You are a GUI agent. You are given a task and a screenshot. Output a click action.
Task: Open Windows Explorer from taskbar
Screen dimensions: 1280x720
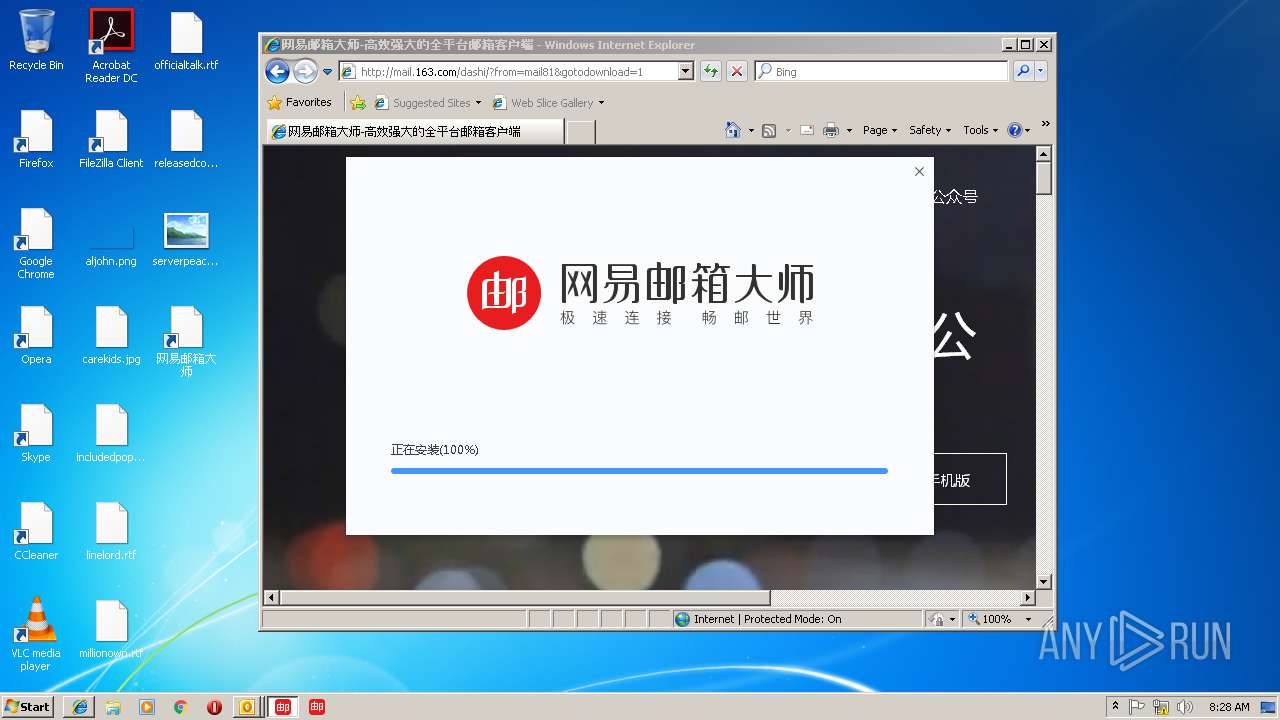tap(113, 707)
